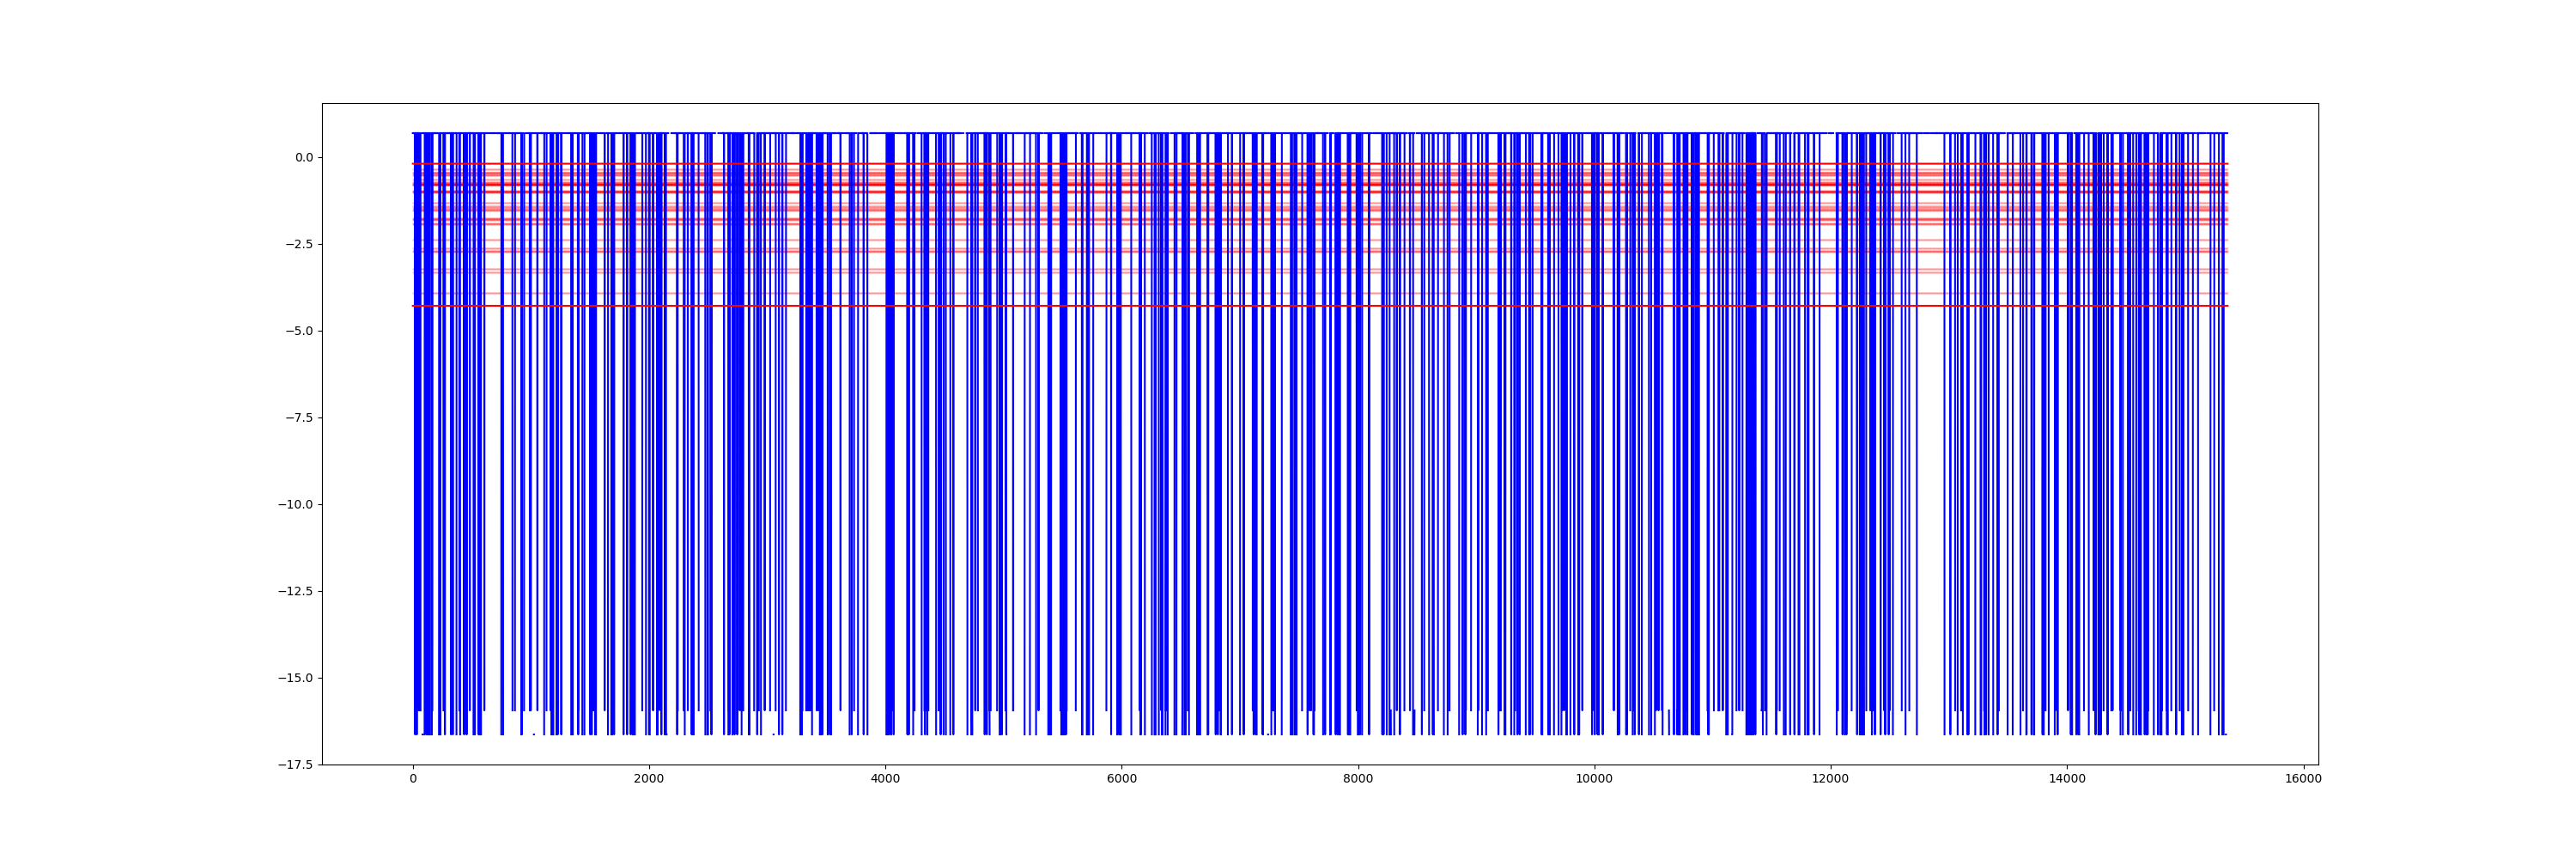Click the x-axis label 2000
Image resolution: width=2576 pixels, height=859 pixels.
click(x=649, y=780)
